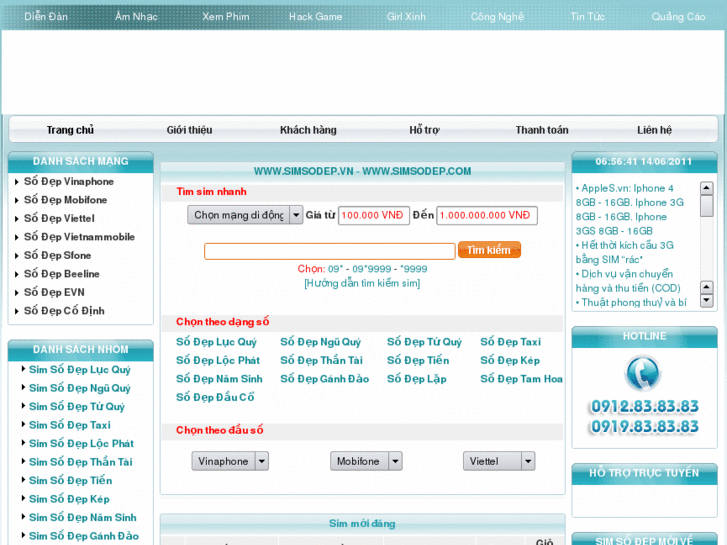
Task: Open Số Đẹp EVN link
Action: (54, 293)
